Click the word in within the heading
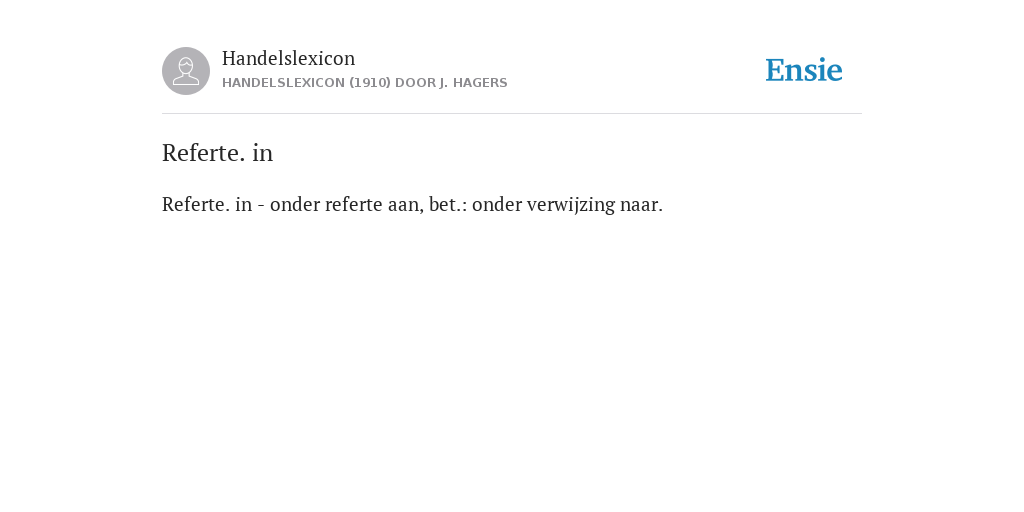Viewport: 1024px width, 512px height. point(263,153)
